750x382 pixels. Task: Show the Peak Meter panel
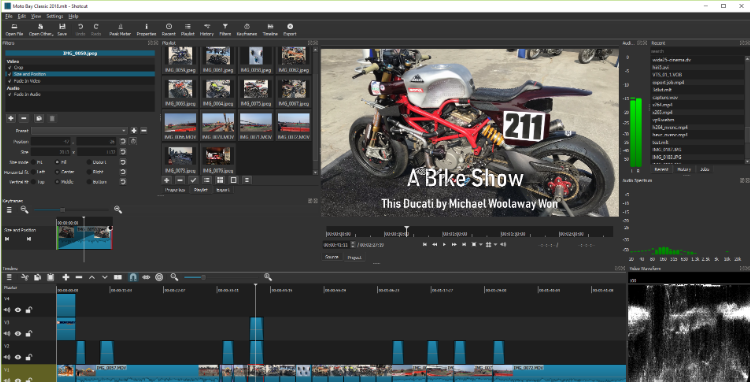point(120,30)
